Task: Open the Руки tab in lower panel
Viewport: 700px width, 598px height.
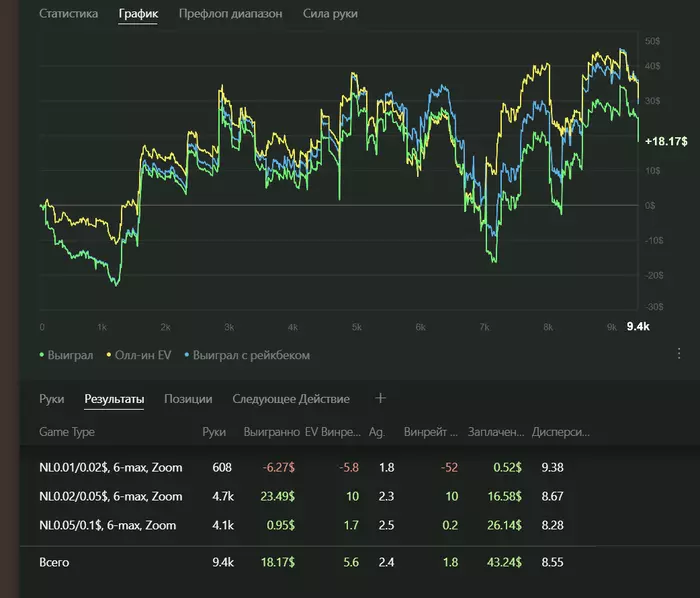Action: coord(52,399)
